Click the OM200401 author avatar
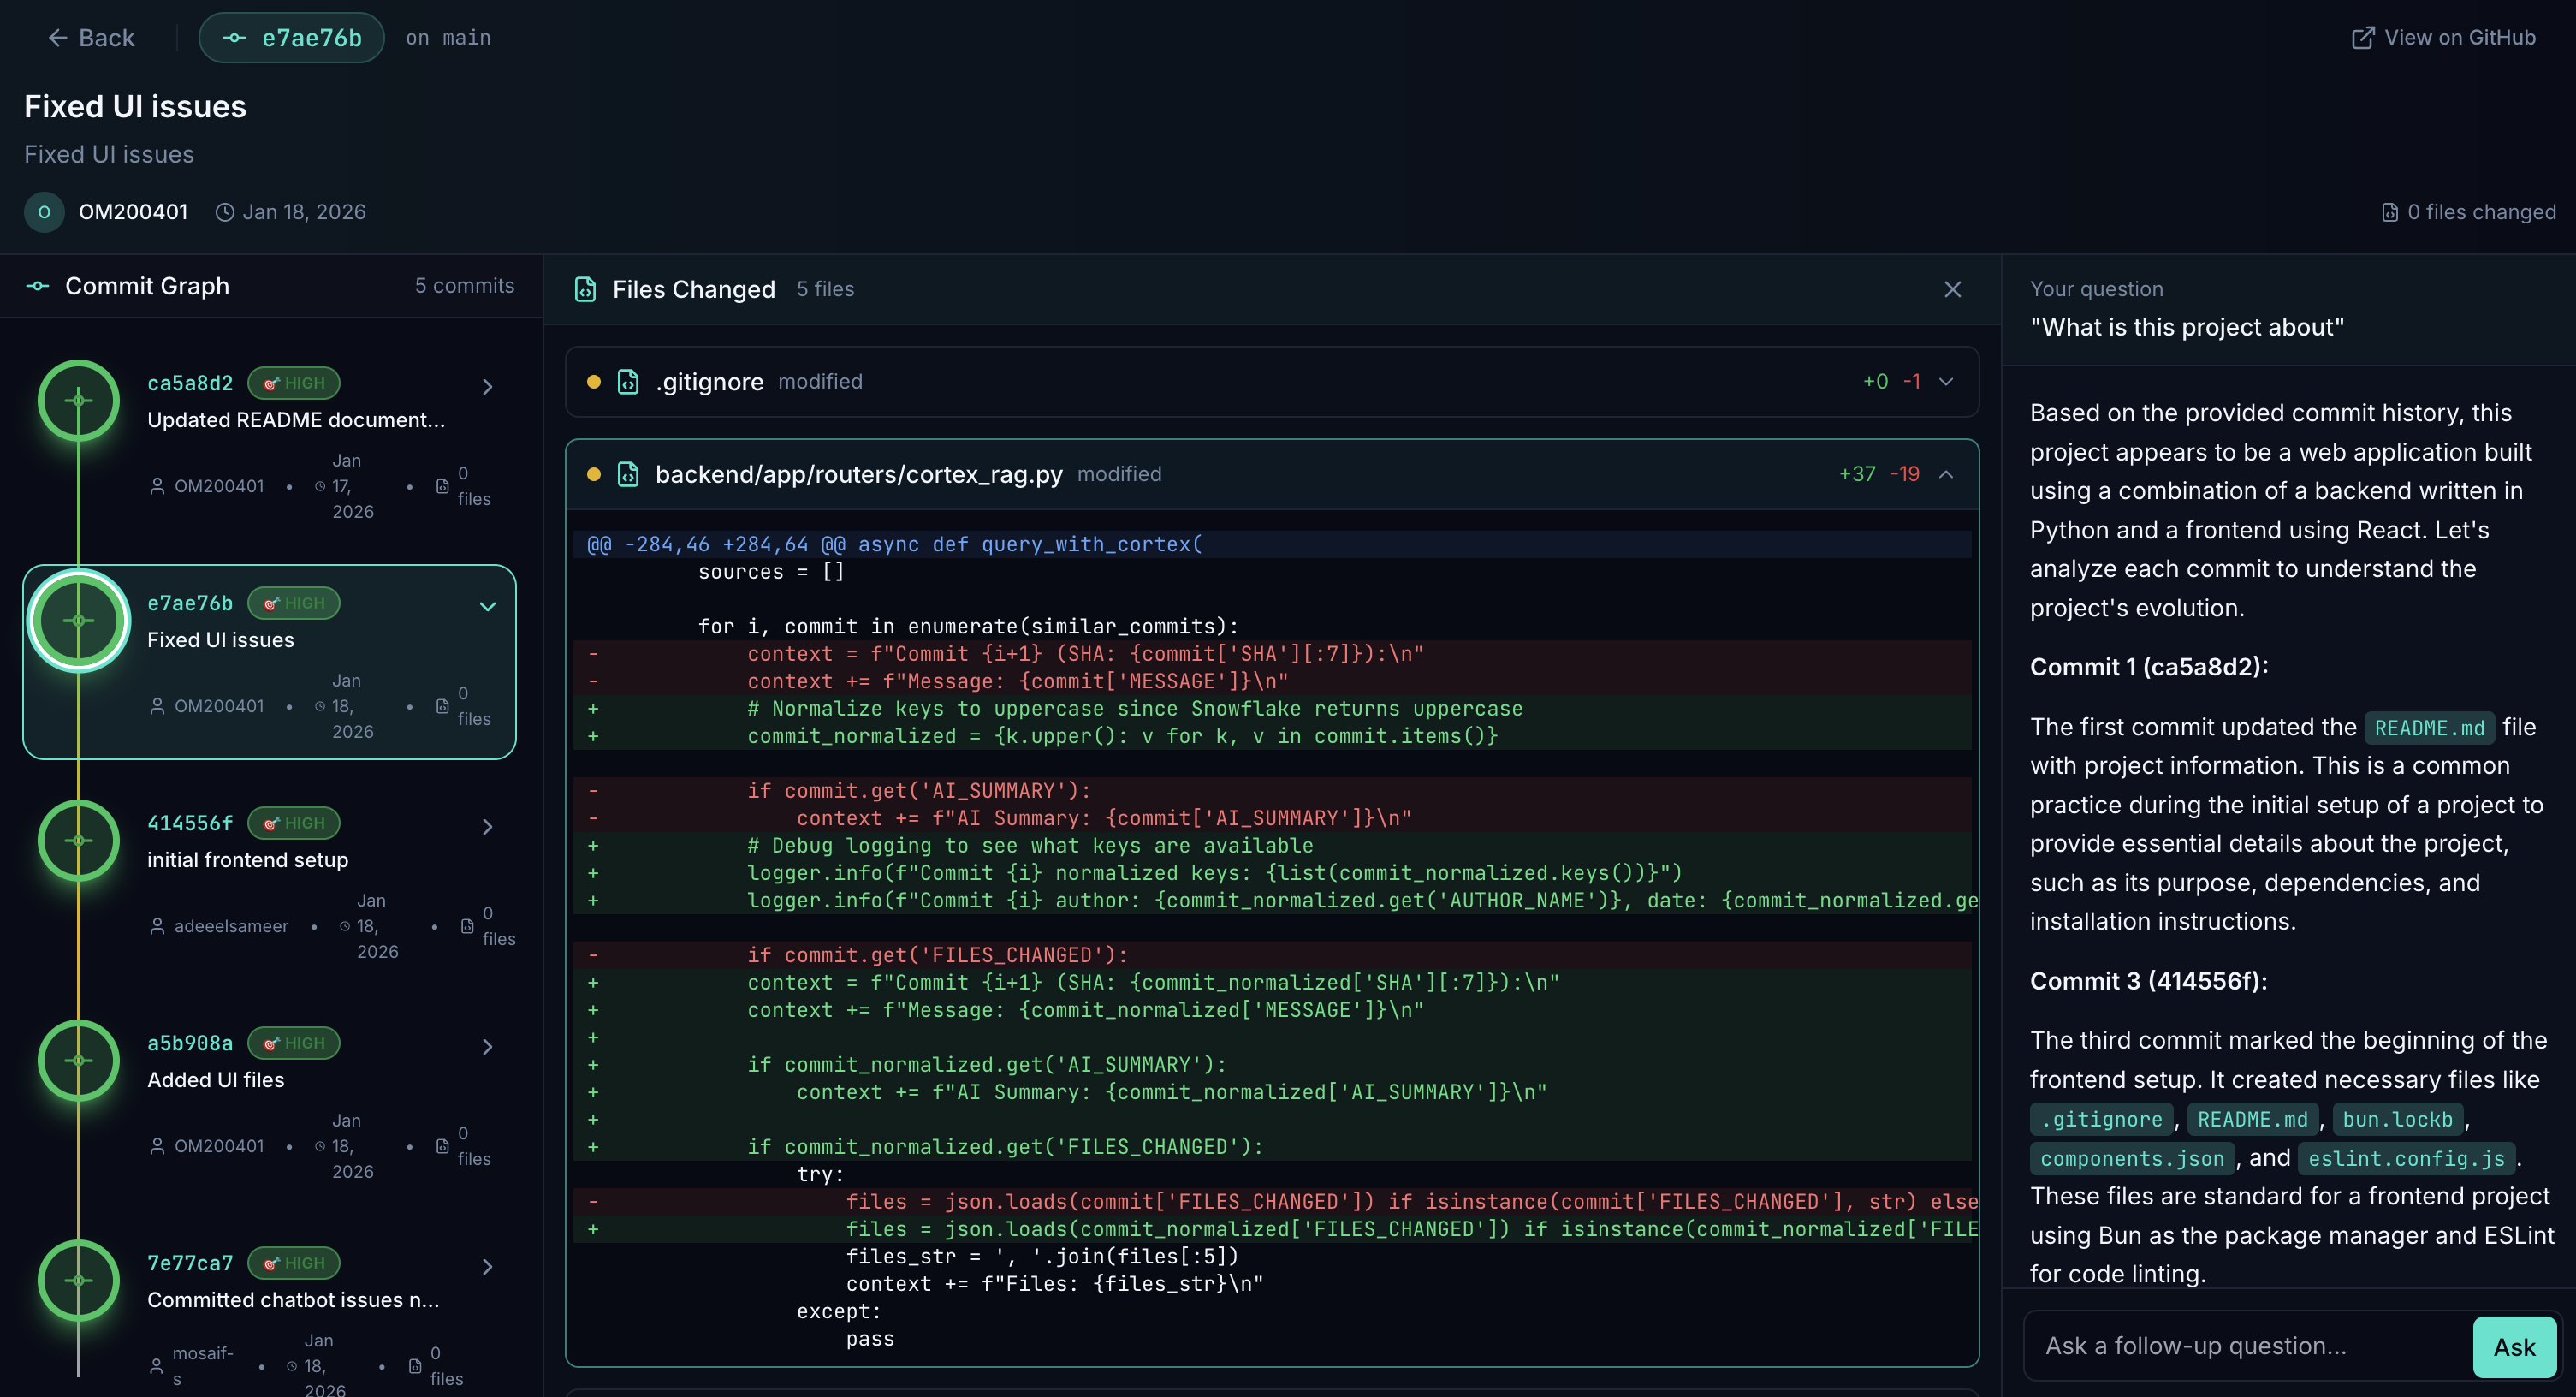This screenshot has width=2576, height=1397. (x=44, y=212)
